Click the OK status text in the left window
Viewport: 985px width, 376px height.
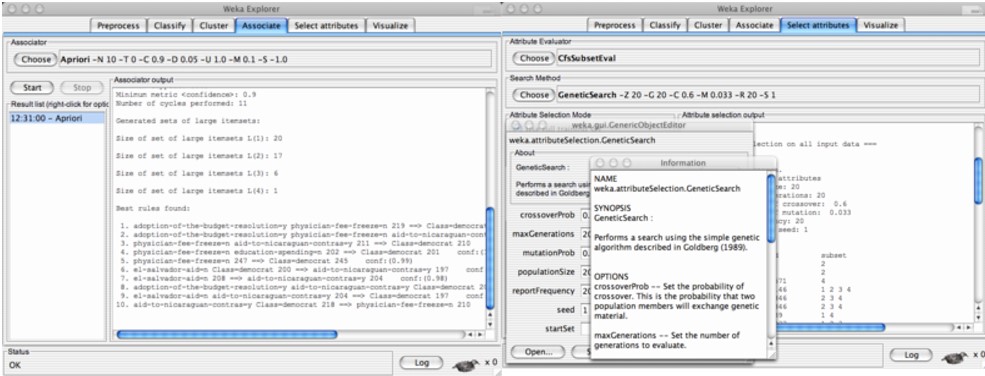point(15,365)
